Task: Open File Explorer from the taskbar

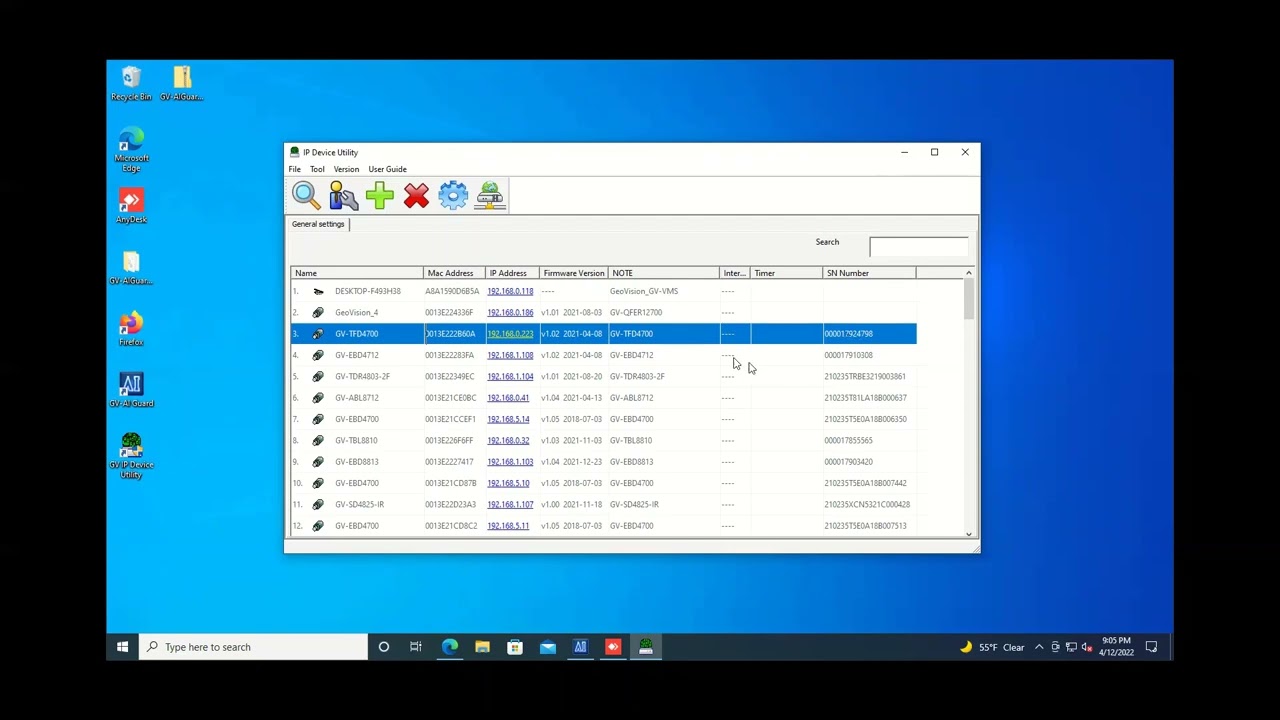Action: click(x=482, y=647)
